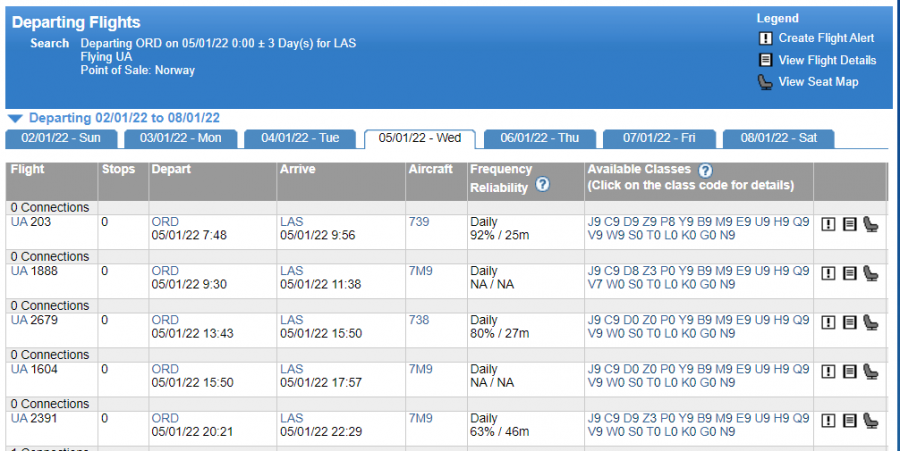Viewport: 900px width, 451px height.
Task: Open seat map for UA 1888
Action: [871, 274]
